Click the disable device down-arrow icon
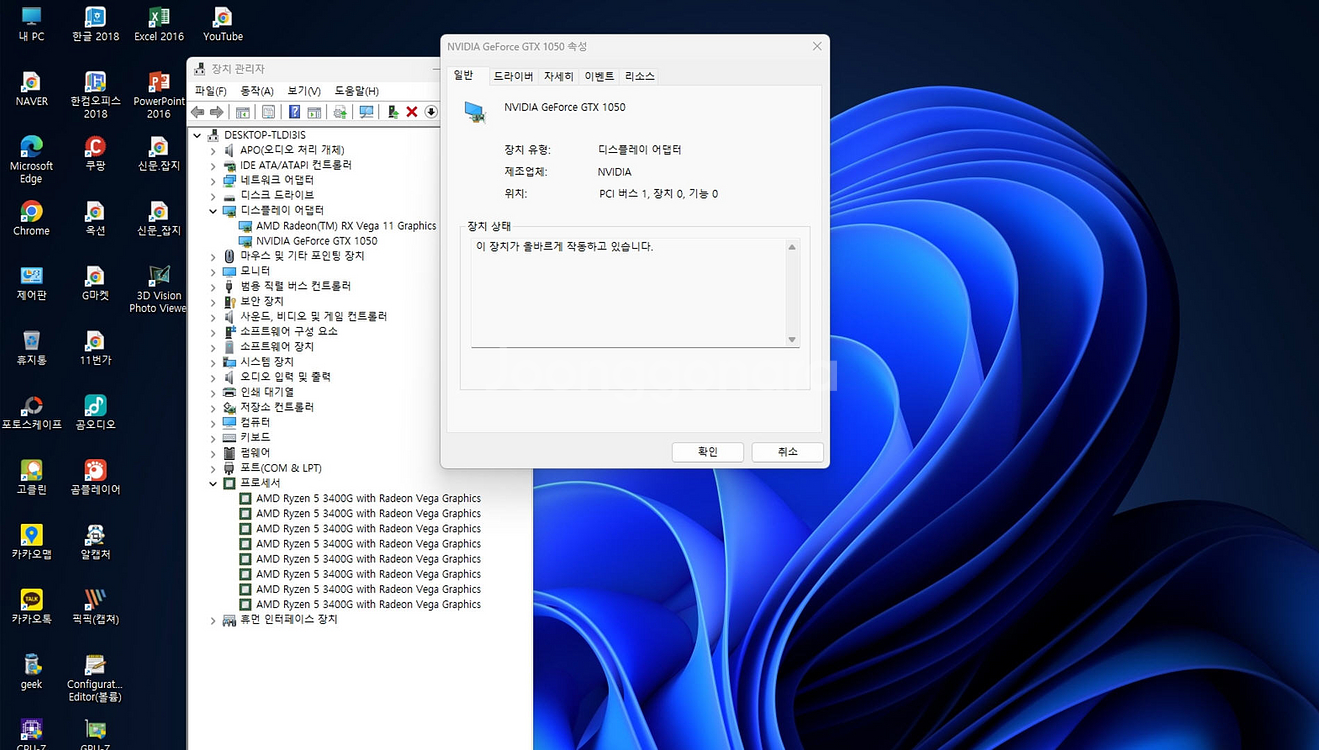 tap(431, 112)
